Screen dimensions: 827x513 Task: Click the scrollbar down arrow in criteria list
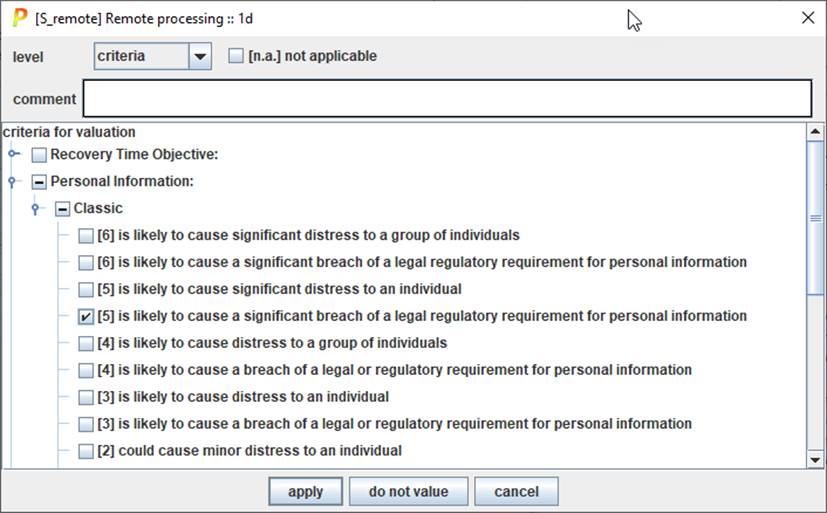pyautogui.click(x=816, y=459)
